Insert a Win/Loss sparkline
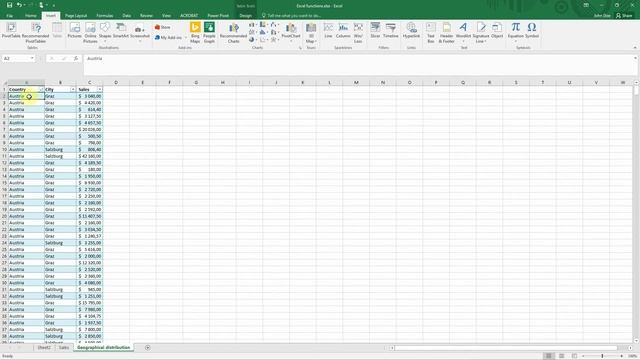The image size is (640, 360). (x=358, y=33)
